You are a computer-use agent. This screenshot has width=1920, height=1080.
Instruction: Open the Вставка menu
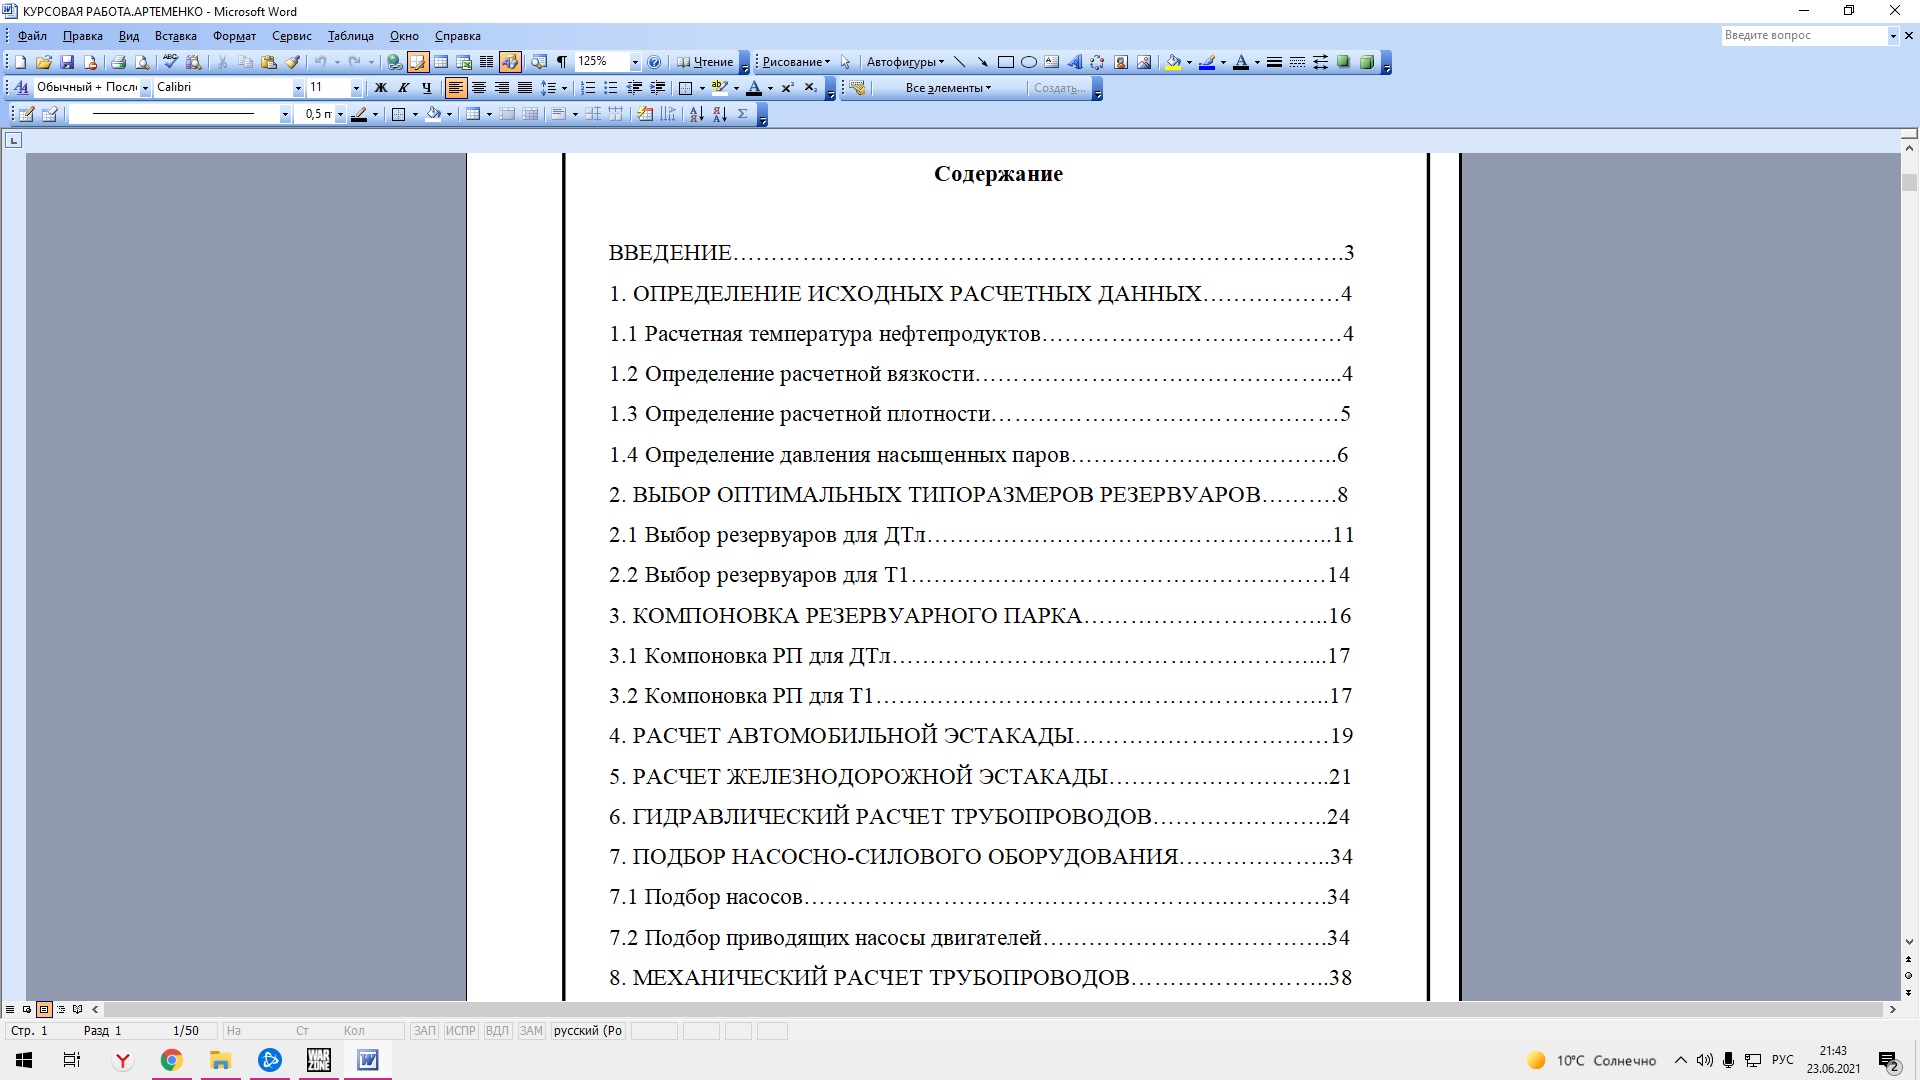(x=175, y=36)
